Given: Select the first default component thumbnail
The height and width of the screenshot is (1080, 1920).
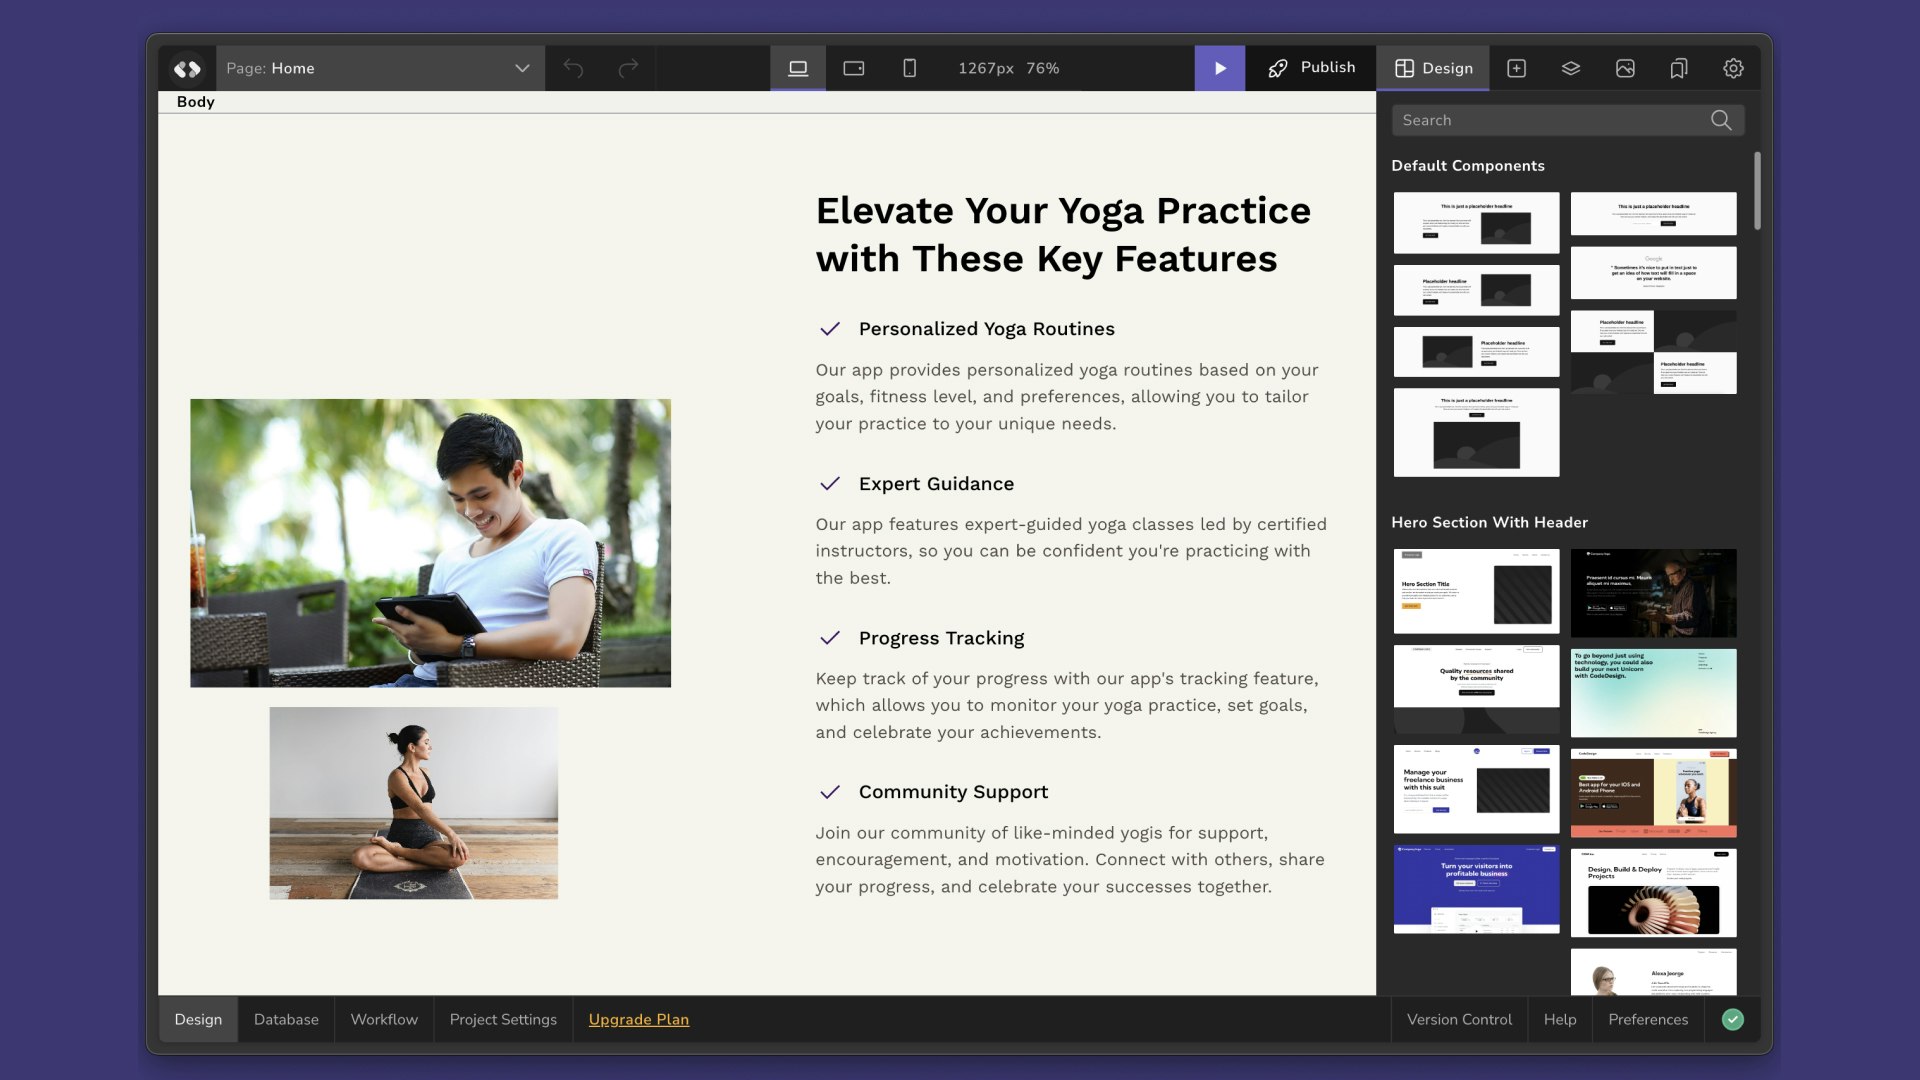Looking at the screenshot, I should (x=1476, y=223).
